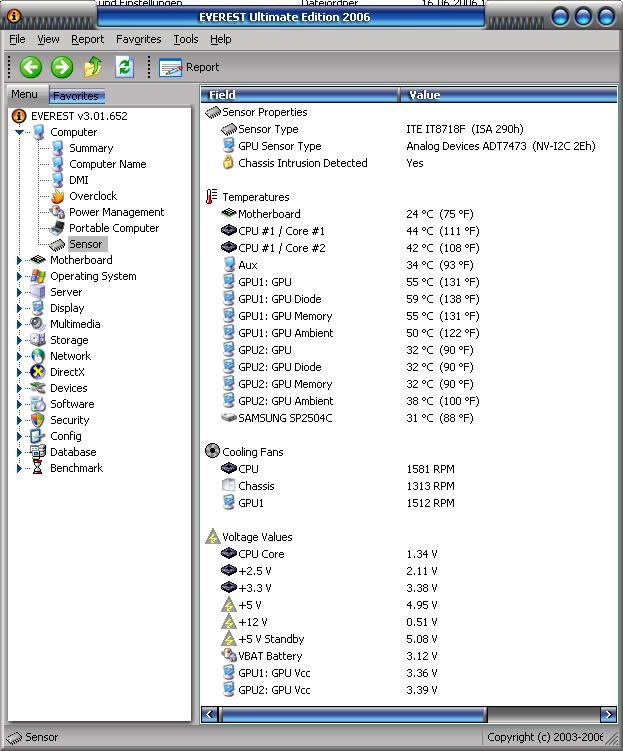623x751 pixels.
Task: Click the Overclock flame icon
Action: pos(57,196)
